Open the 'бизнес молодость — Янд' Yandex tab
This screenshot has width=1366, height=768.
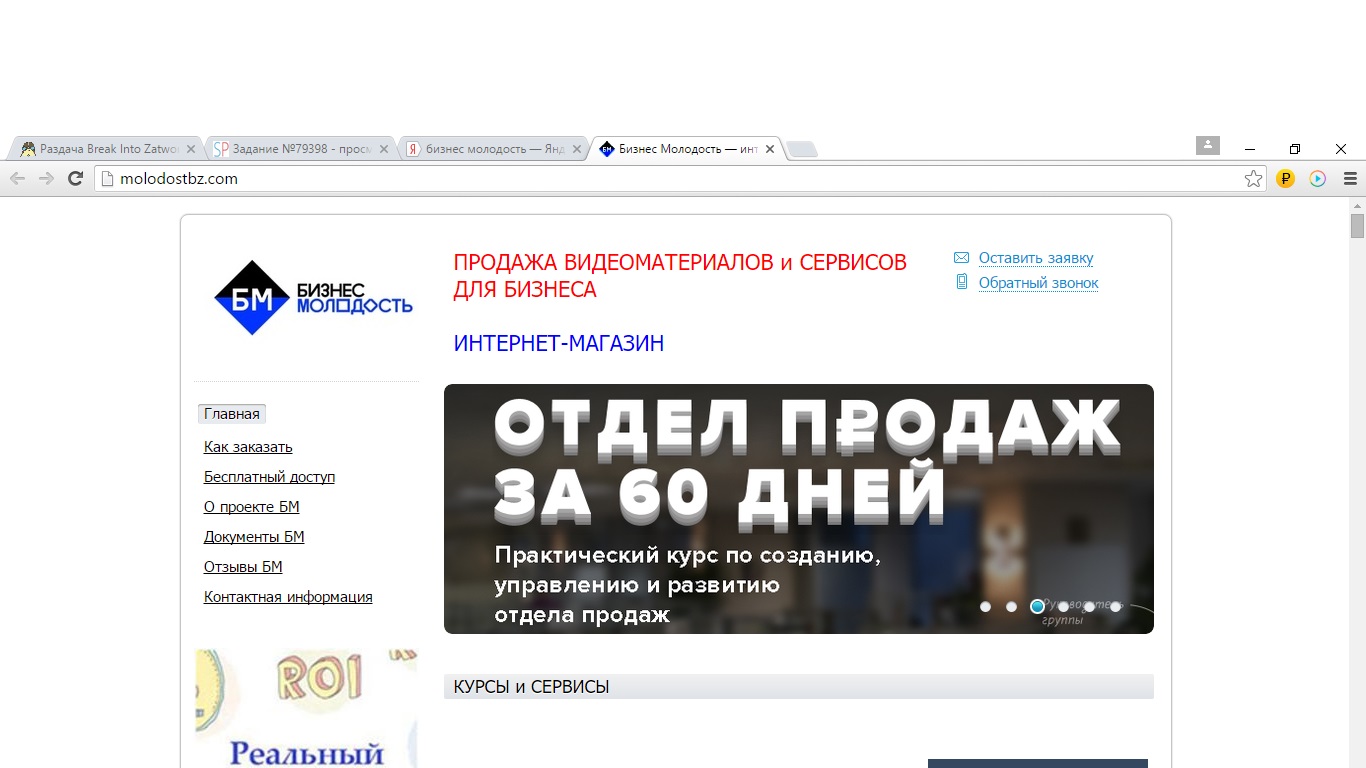point(494,149)
